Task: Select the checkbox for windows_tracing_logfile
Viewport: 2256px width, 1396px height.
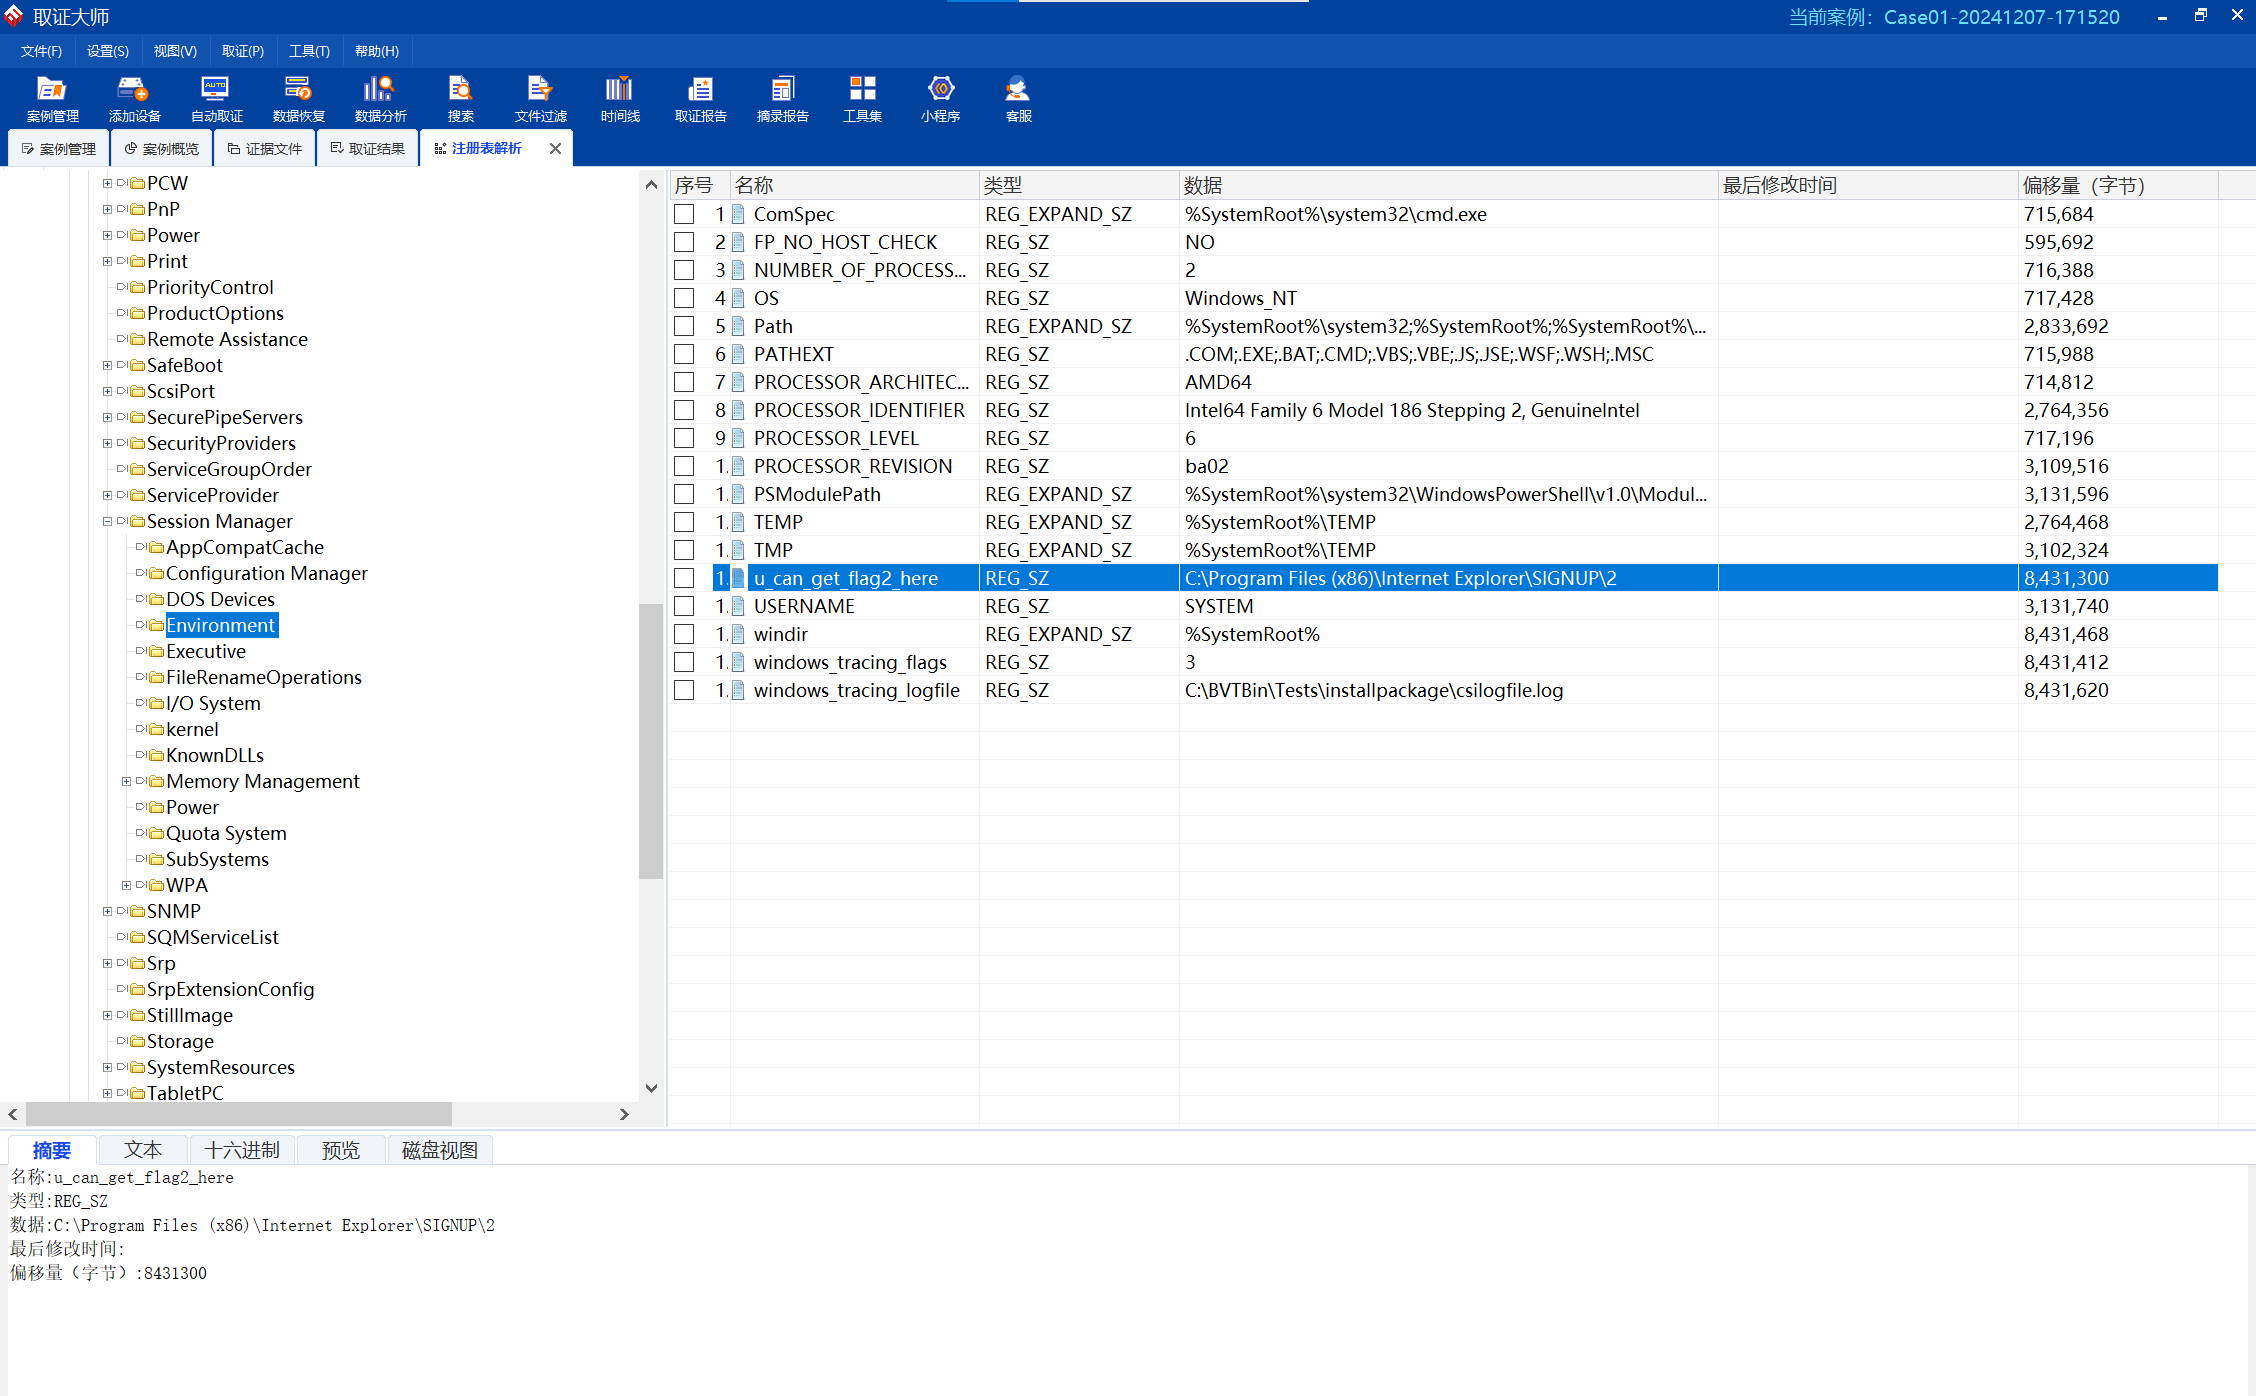Action: 684,690
